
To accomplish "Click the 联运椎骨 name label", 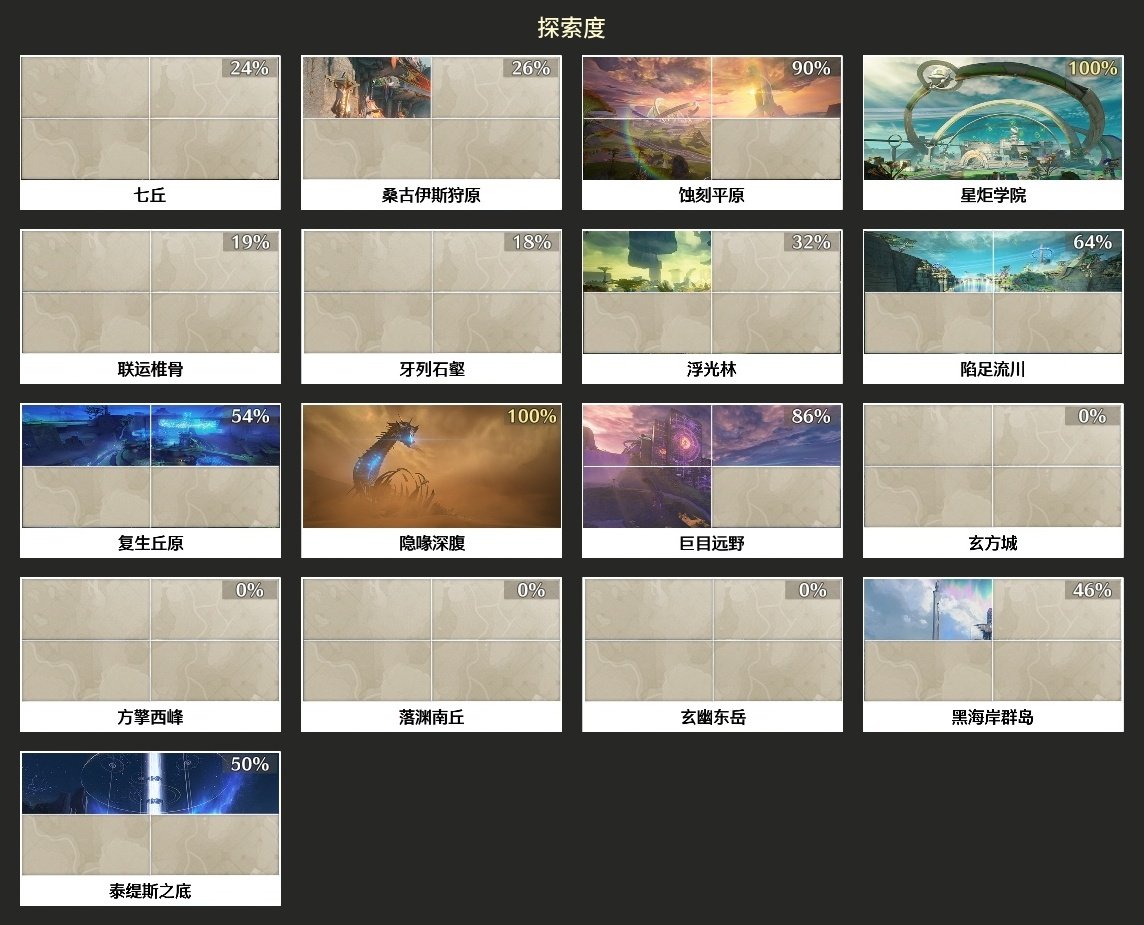I will (x=150, y=369).
